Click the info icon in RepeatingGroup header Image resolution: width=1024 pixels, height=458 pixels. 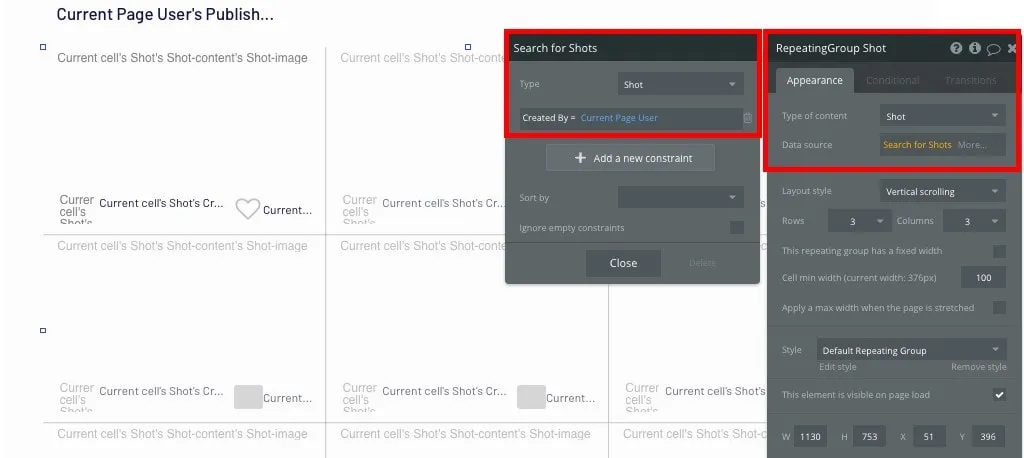click(975, 48)
